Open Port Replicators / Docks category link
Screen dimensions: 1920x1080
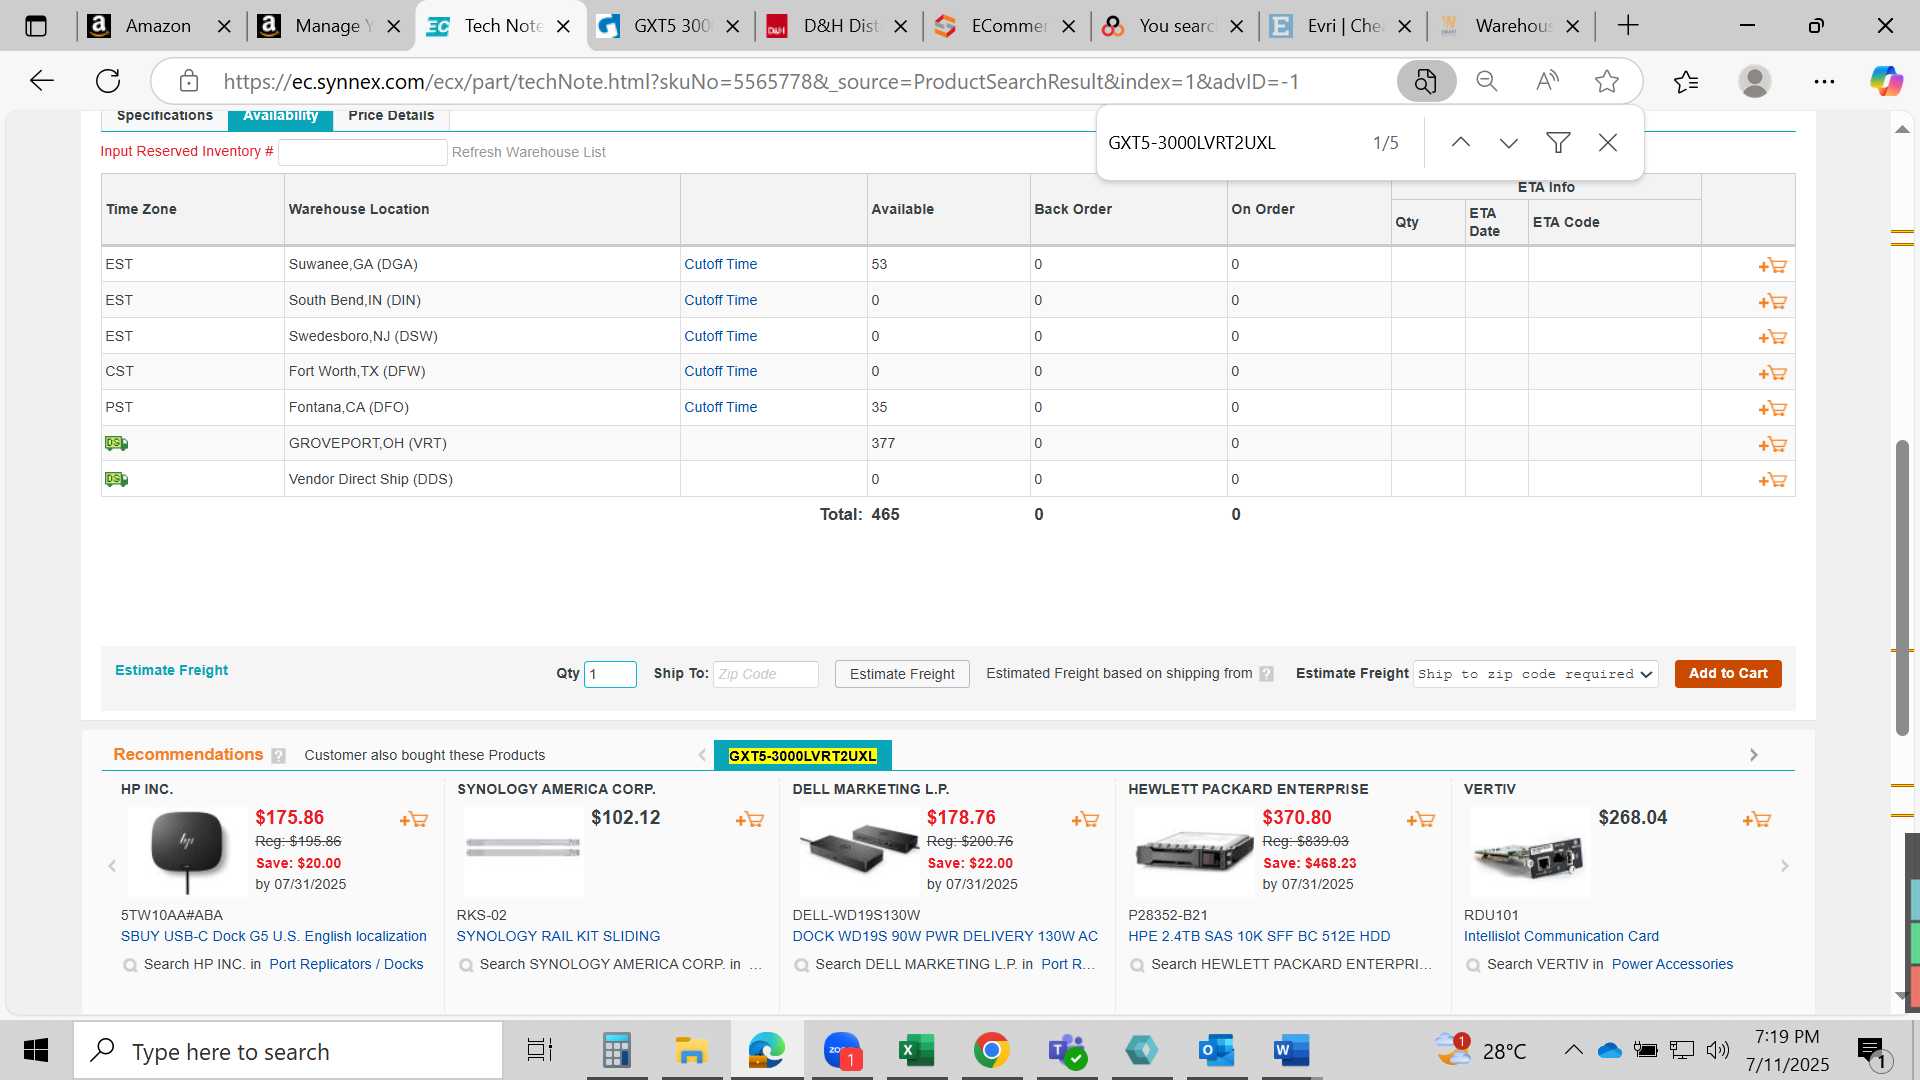[346, 965]
